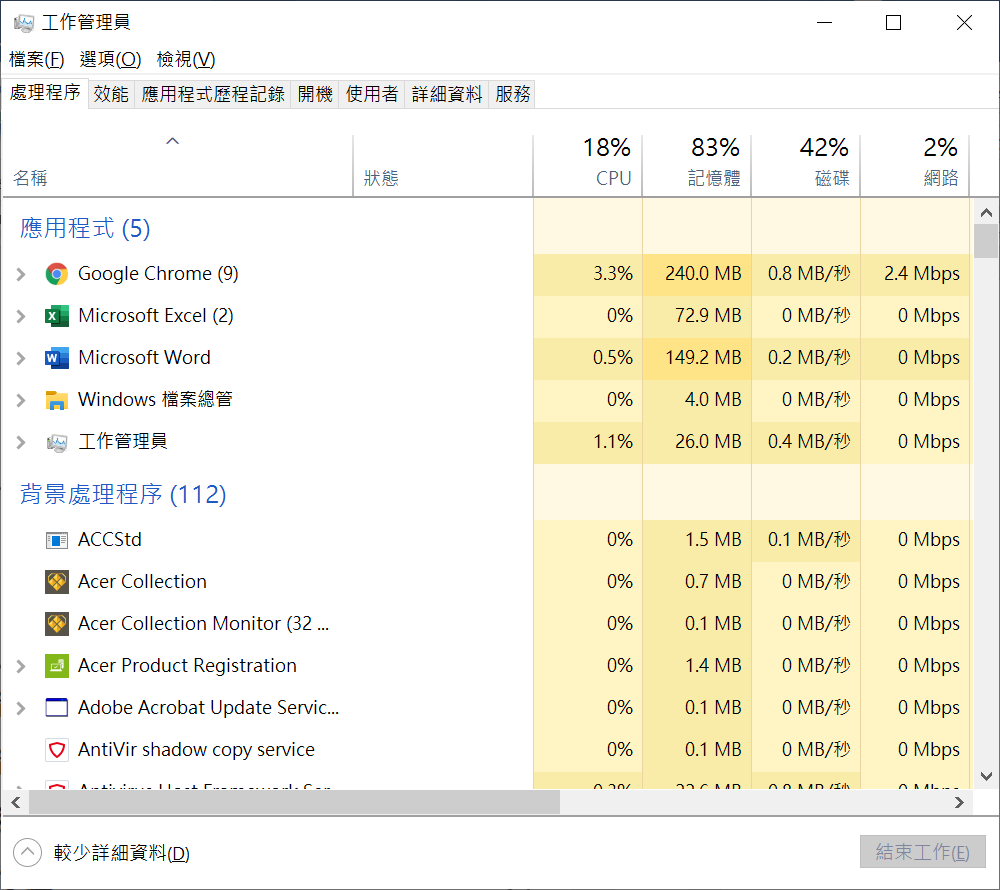Viewport: 1000px width, 890px height.
Task: Click the Microsoft Excel process icon
Action: (57, 316)
